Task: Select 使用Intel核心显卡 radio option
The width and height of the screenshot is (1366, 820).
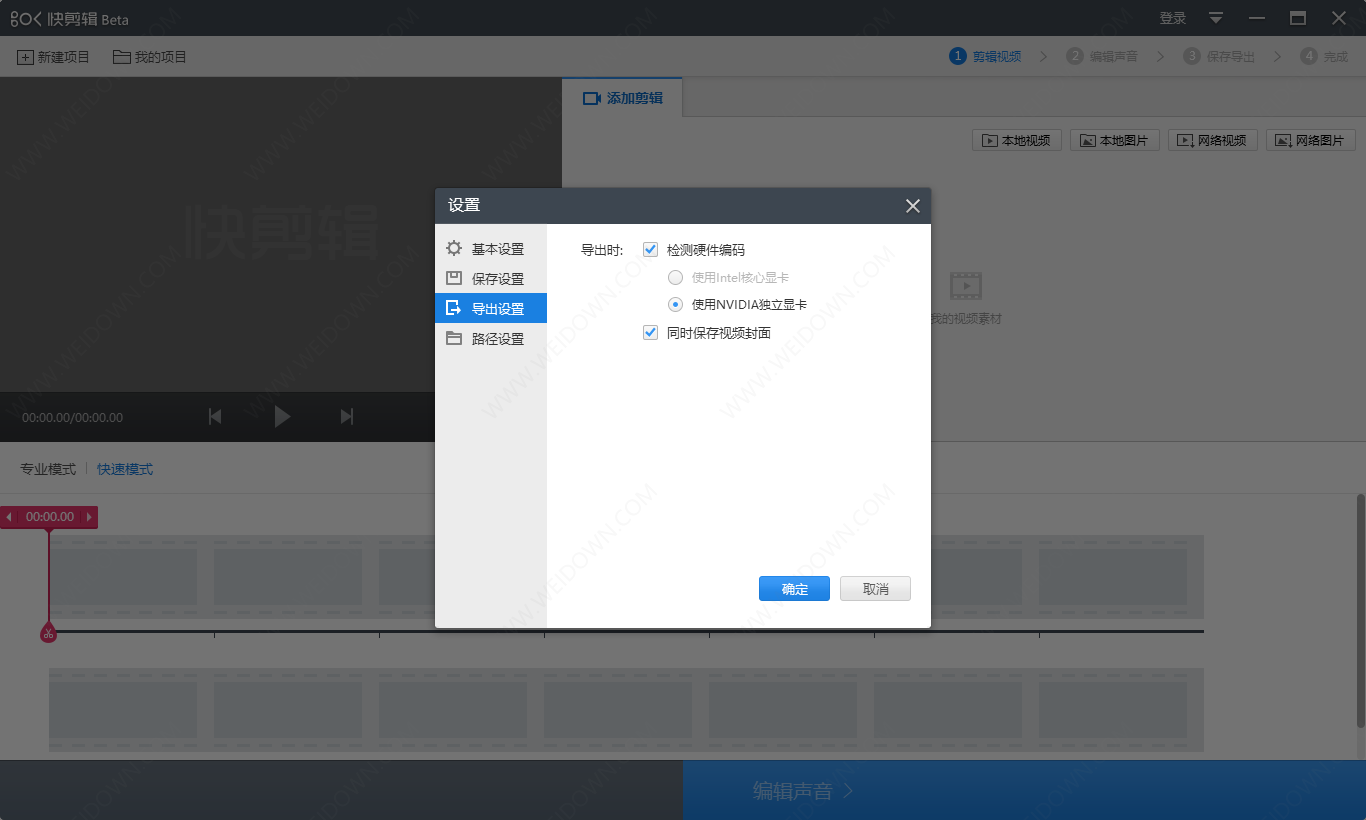Action: (676, 278)
